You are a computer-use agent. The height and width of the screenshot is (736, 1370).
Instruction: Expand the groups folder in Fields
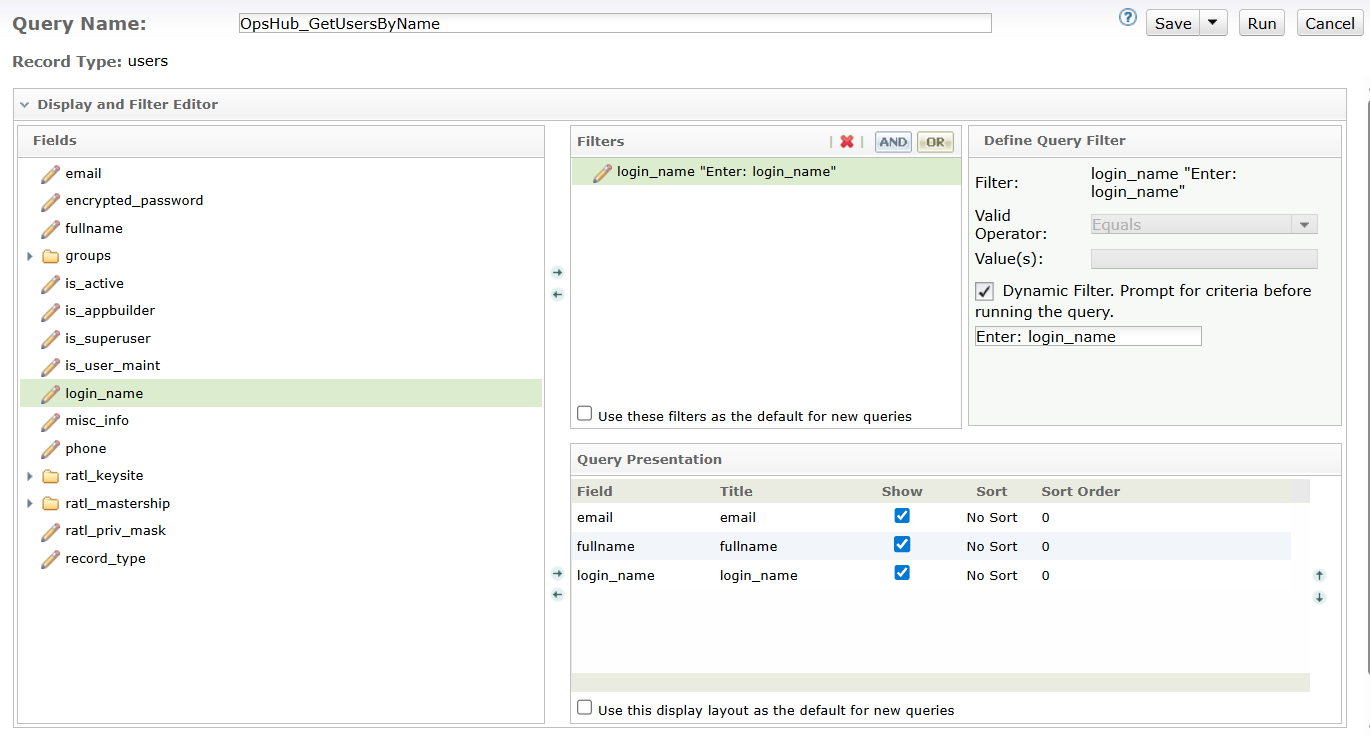click(30, 256)
